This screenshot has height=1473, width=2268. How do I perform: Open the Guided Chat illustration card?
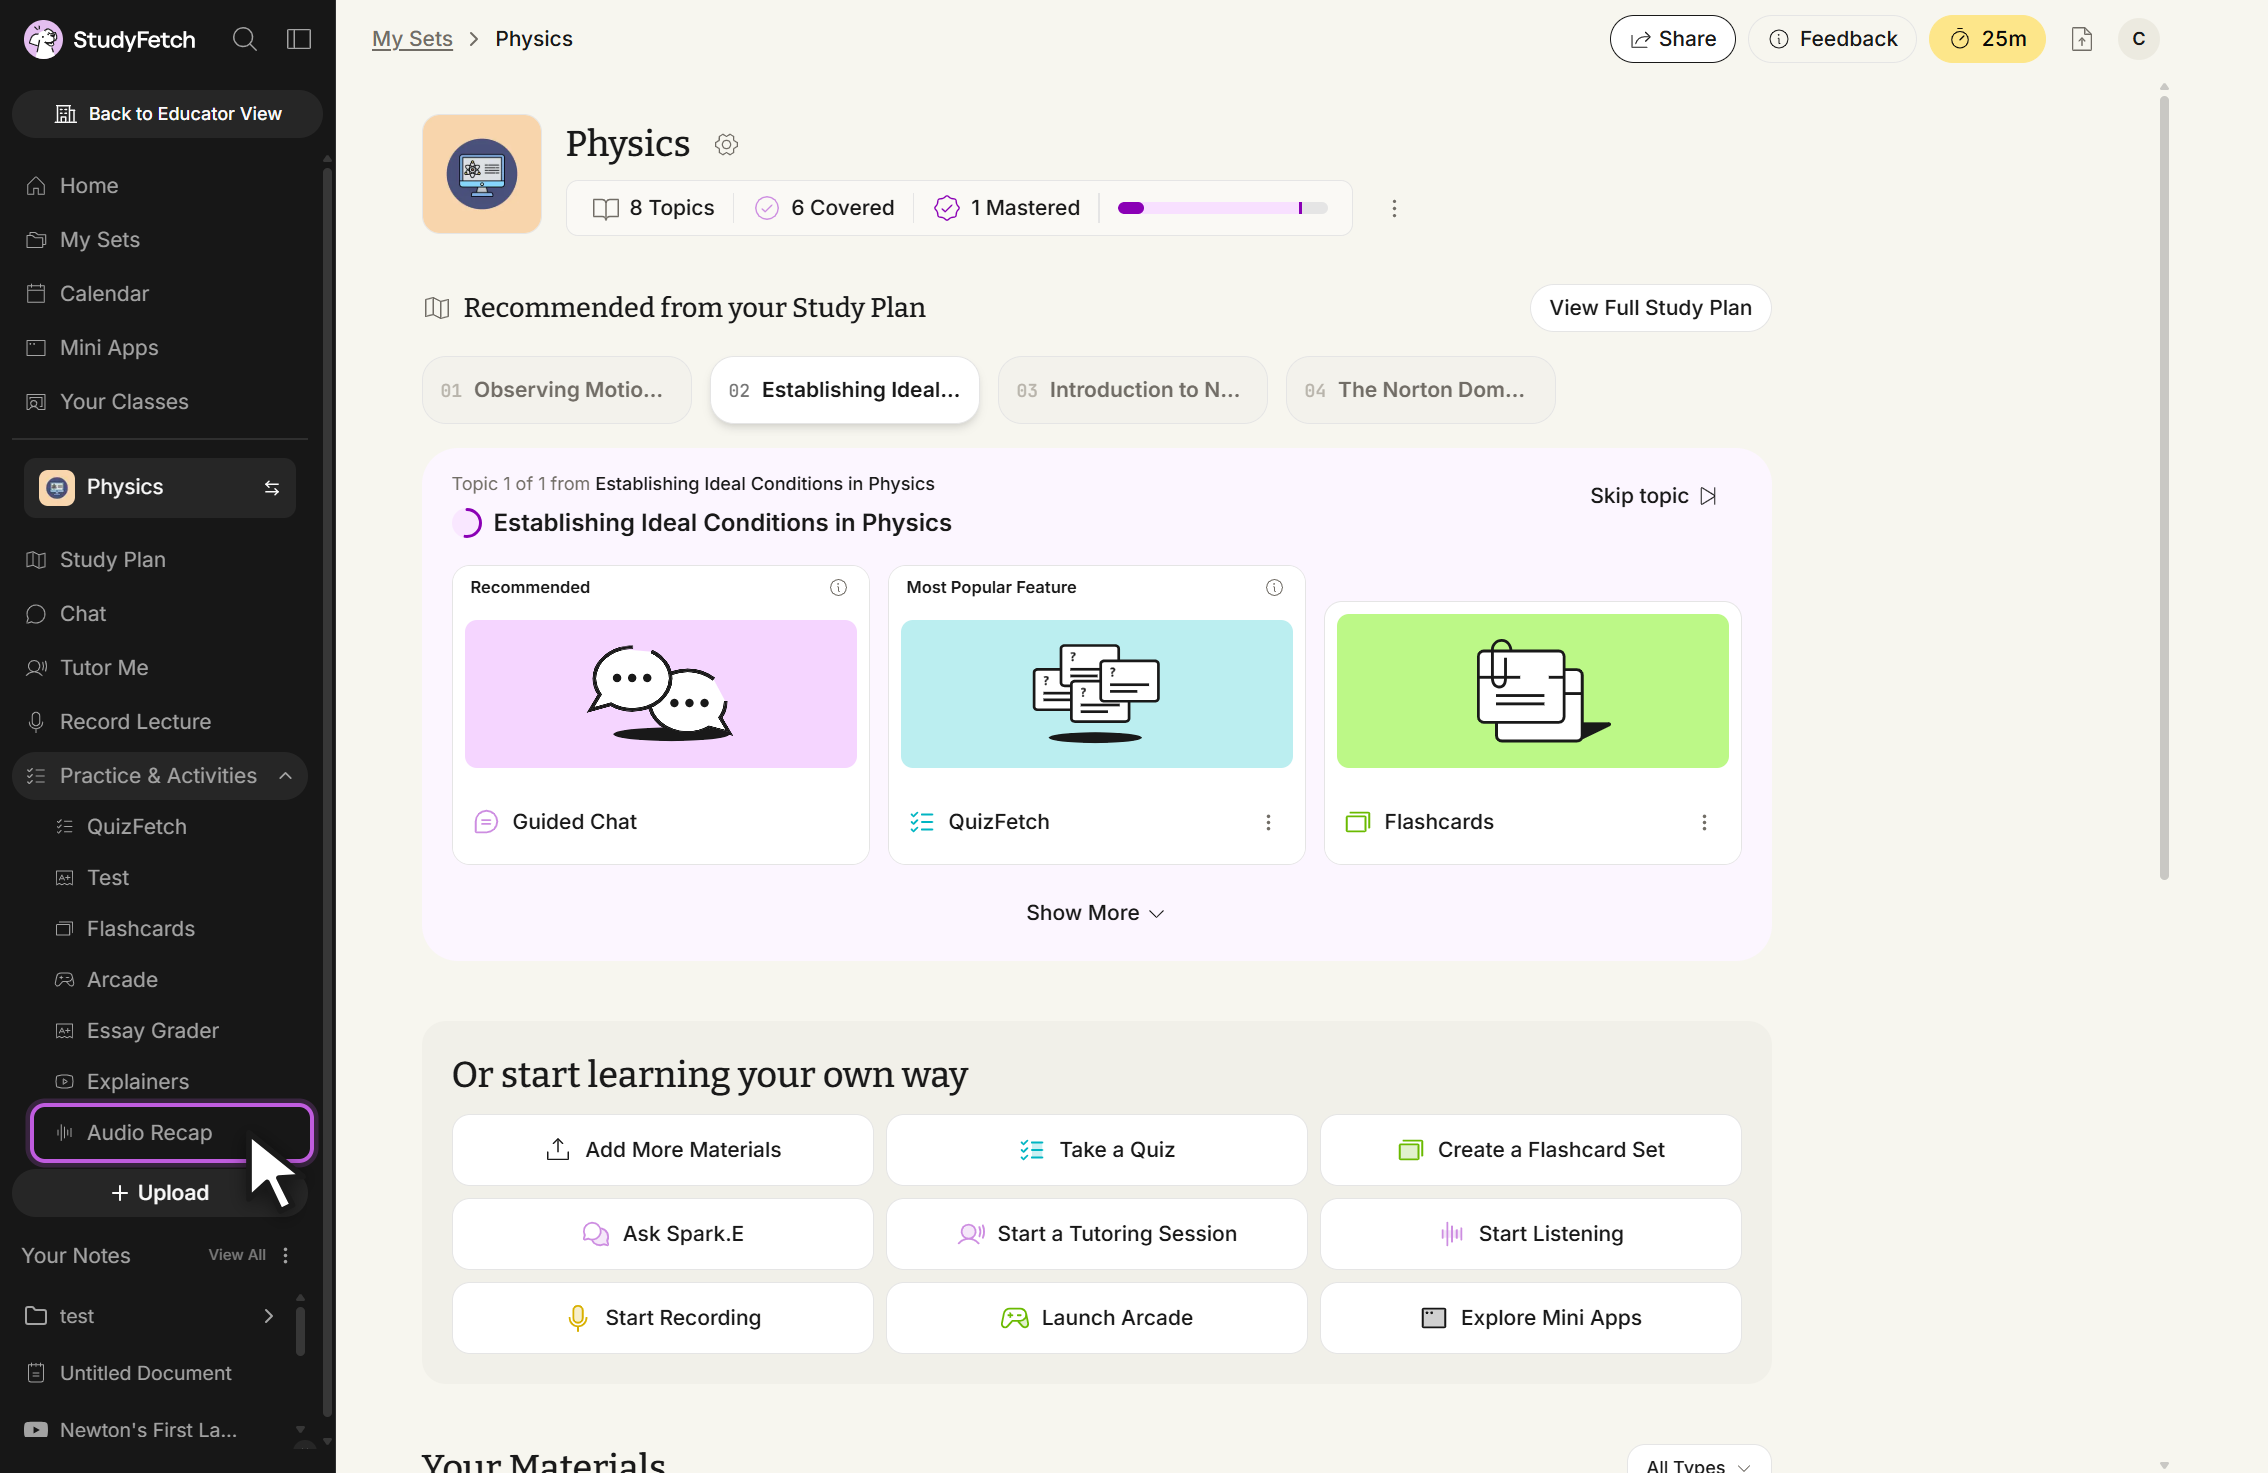click(x=661, y=694)
